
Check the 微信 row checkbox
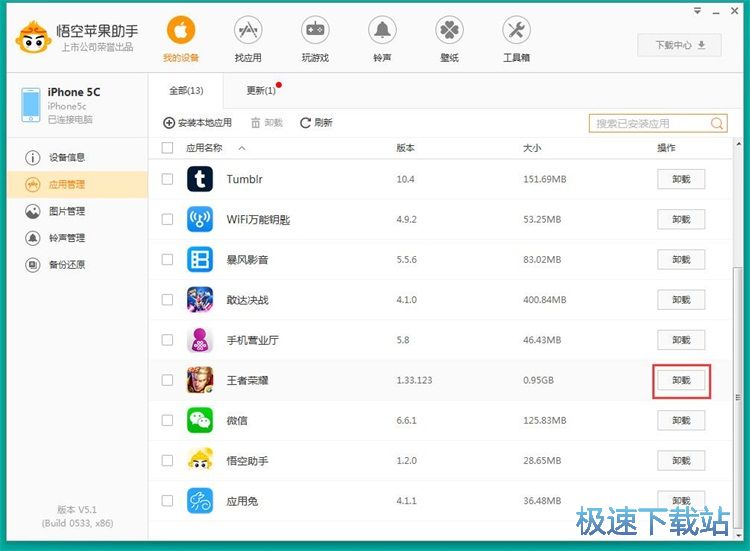point(167,420)
